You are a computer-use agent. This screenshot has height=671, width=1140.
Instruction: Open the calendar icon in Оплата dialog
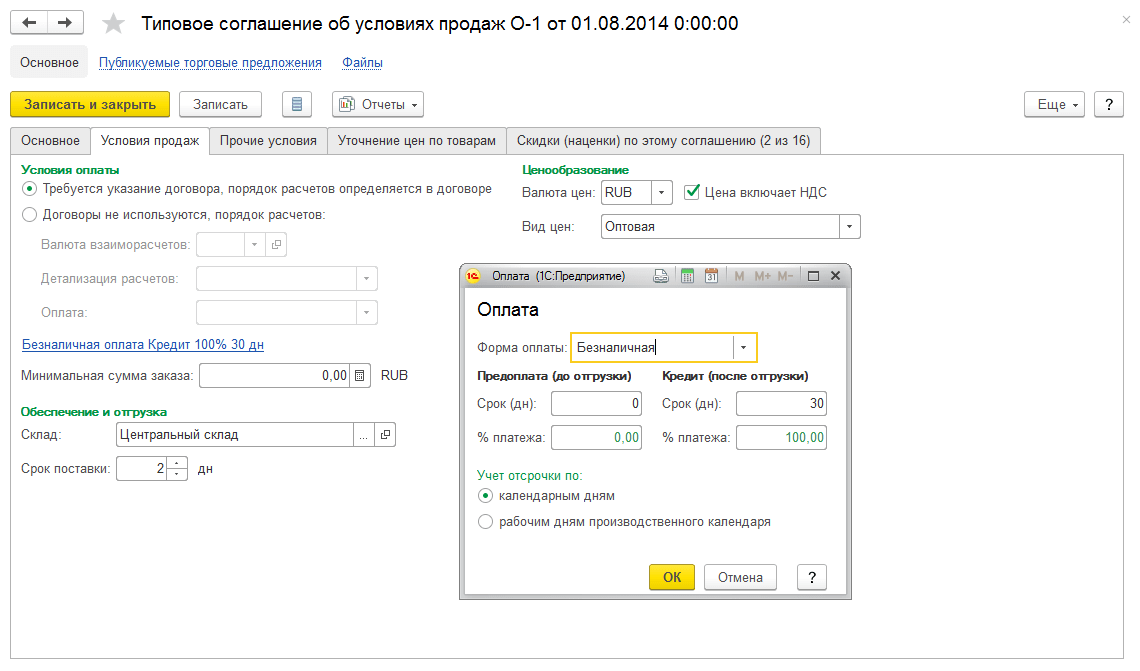point(712,276)
